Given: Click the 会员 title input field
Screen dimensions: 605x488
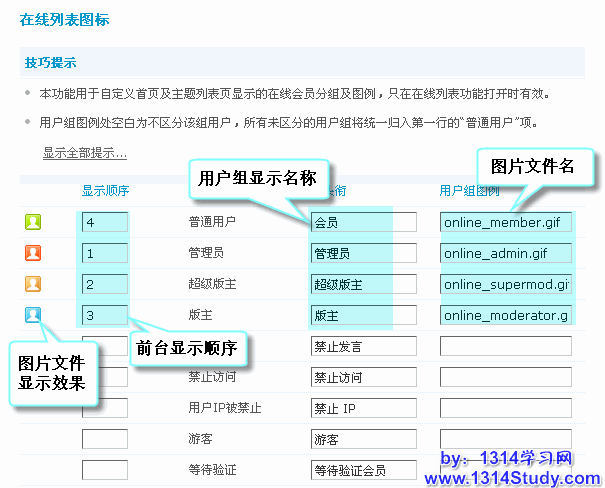Looking at the screenshot, I should tap(363, 222).
